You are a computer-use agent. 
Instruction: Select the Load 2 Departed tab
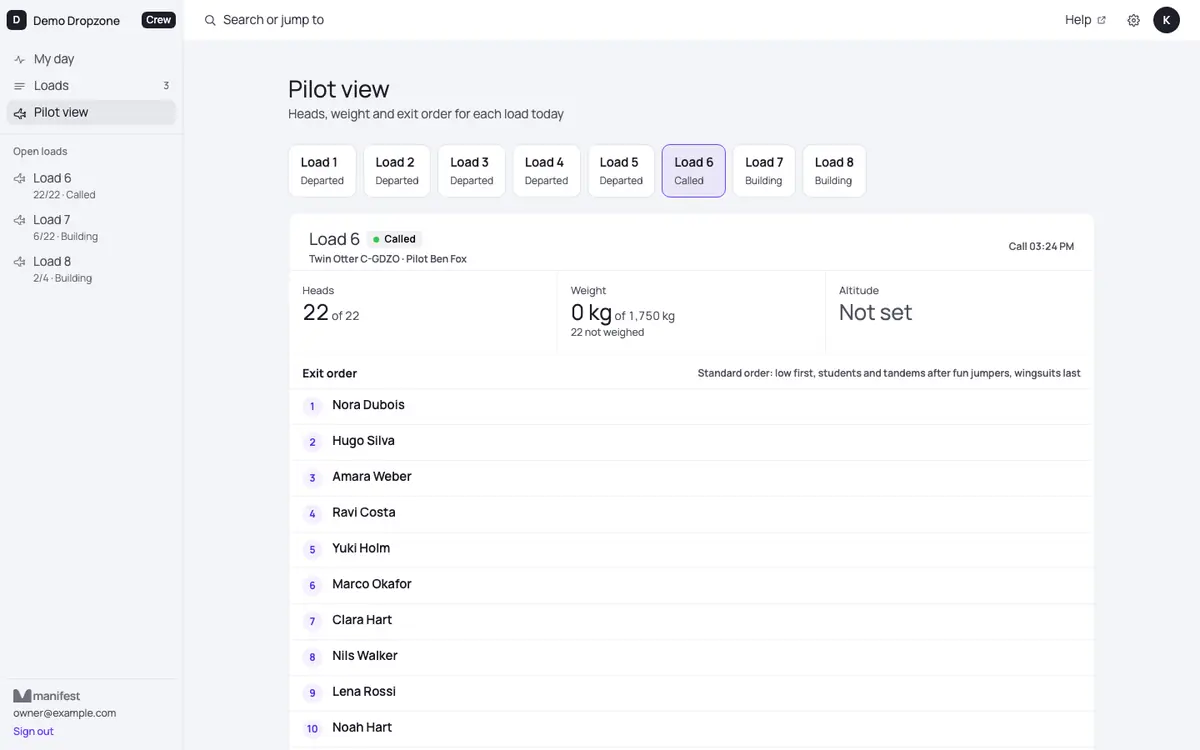coord(397,171)
